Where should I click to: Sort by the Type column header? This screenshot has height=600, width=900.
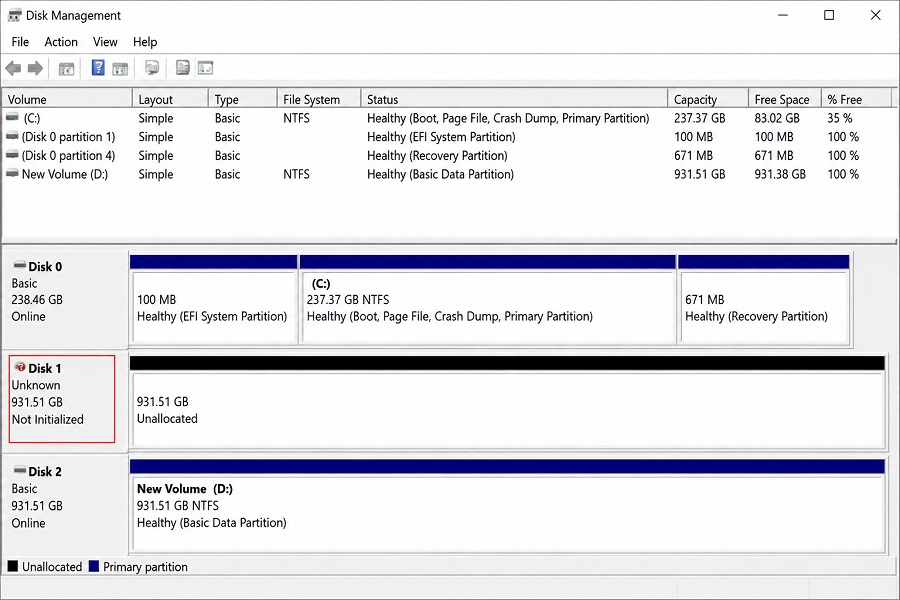pyautogui.click(x=243, y=99)
